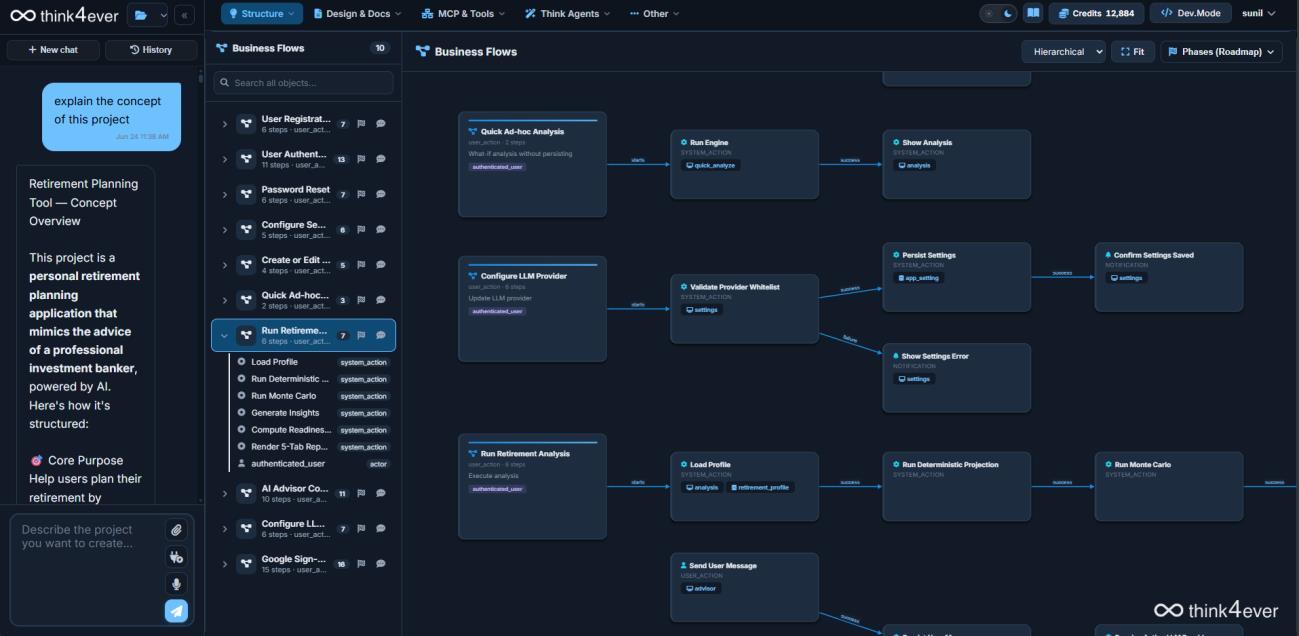Select the Render 5-Tab Rep... step
This screenshot has height=636, width=1299.
tap(312, 447)
